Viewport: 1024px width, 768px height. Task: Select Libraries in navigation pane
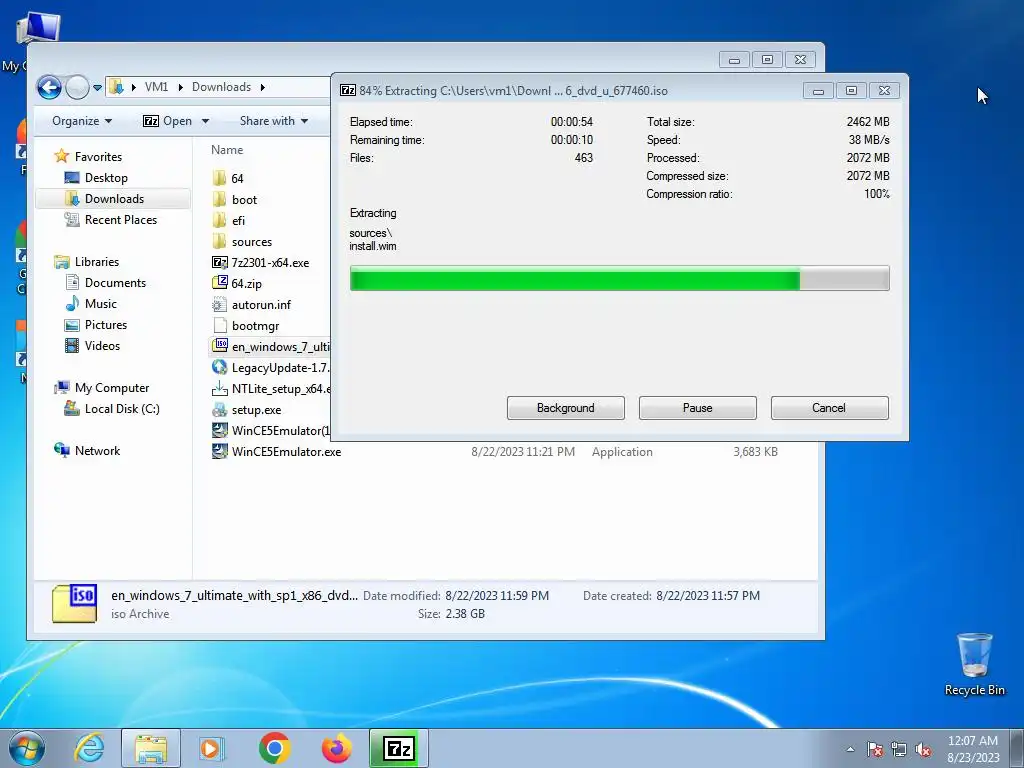click(x=97, y=262)
